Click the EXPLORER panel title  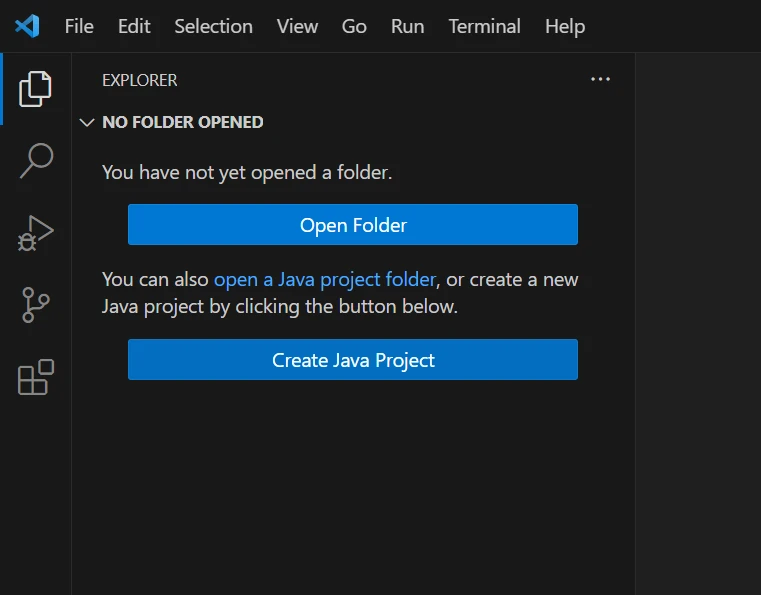[140, 80]
